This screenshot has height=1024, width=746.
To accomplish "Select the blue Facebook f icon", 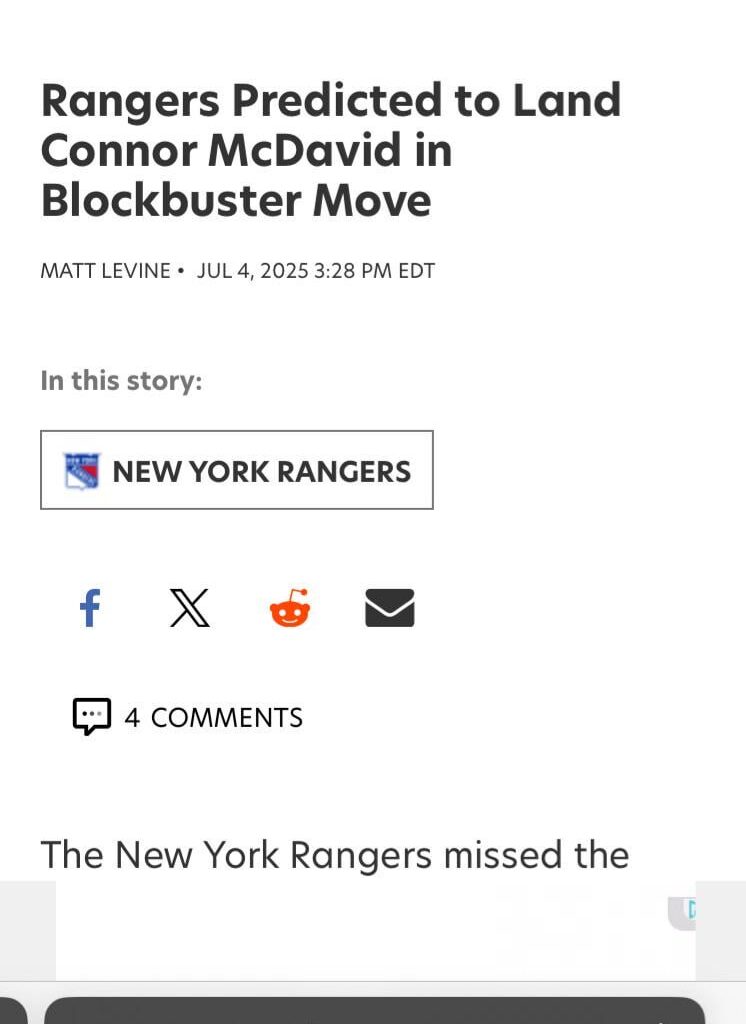I will point(90,607).
